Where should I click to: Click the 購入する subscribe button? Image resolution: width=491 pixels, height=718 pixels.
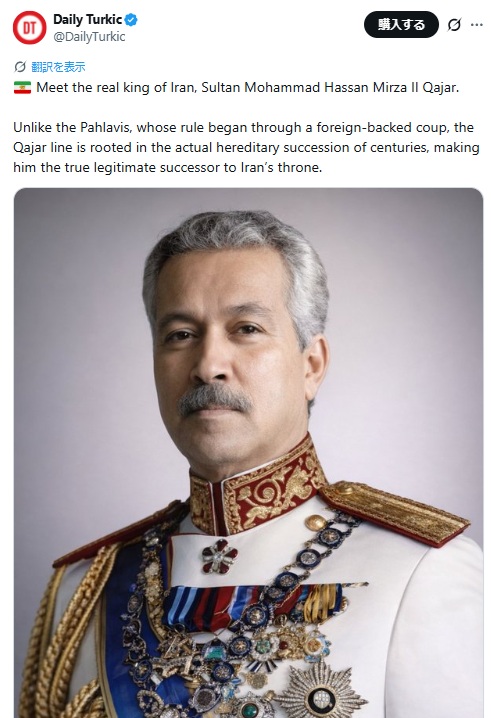point(401,25)
